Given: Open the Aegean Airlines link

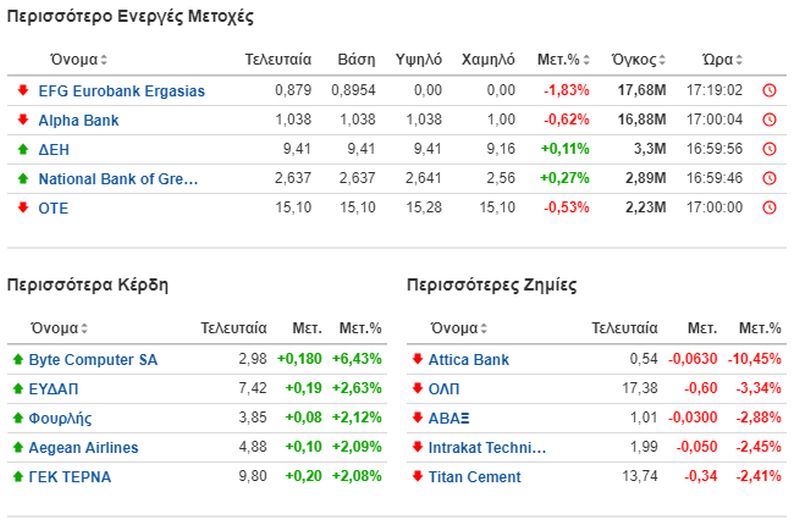Looking at the screenshot, I should 83,448.
